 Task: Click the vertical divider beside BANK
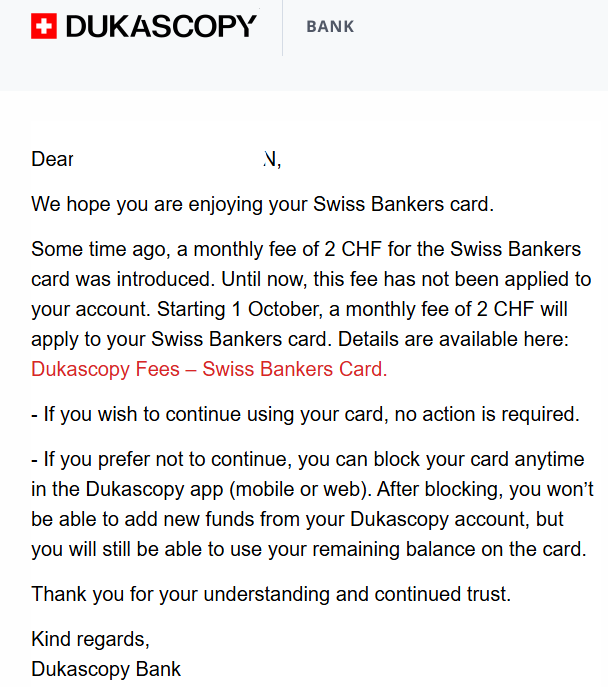coord(282,27)
